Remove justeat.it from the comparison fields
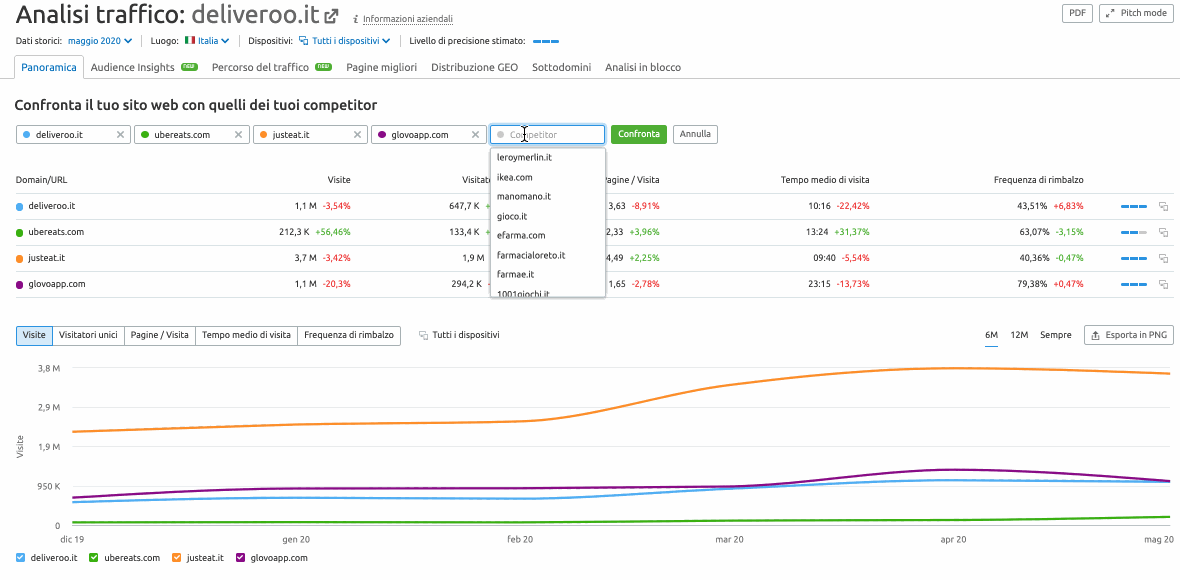The image size is (1180, 580). pos(357,135)
